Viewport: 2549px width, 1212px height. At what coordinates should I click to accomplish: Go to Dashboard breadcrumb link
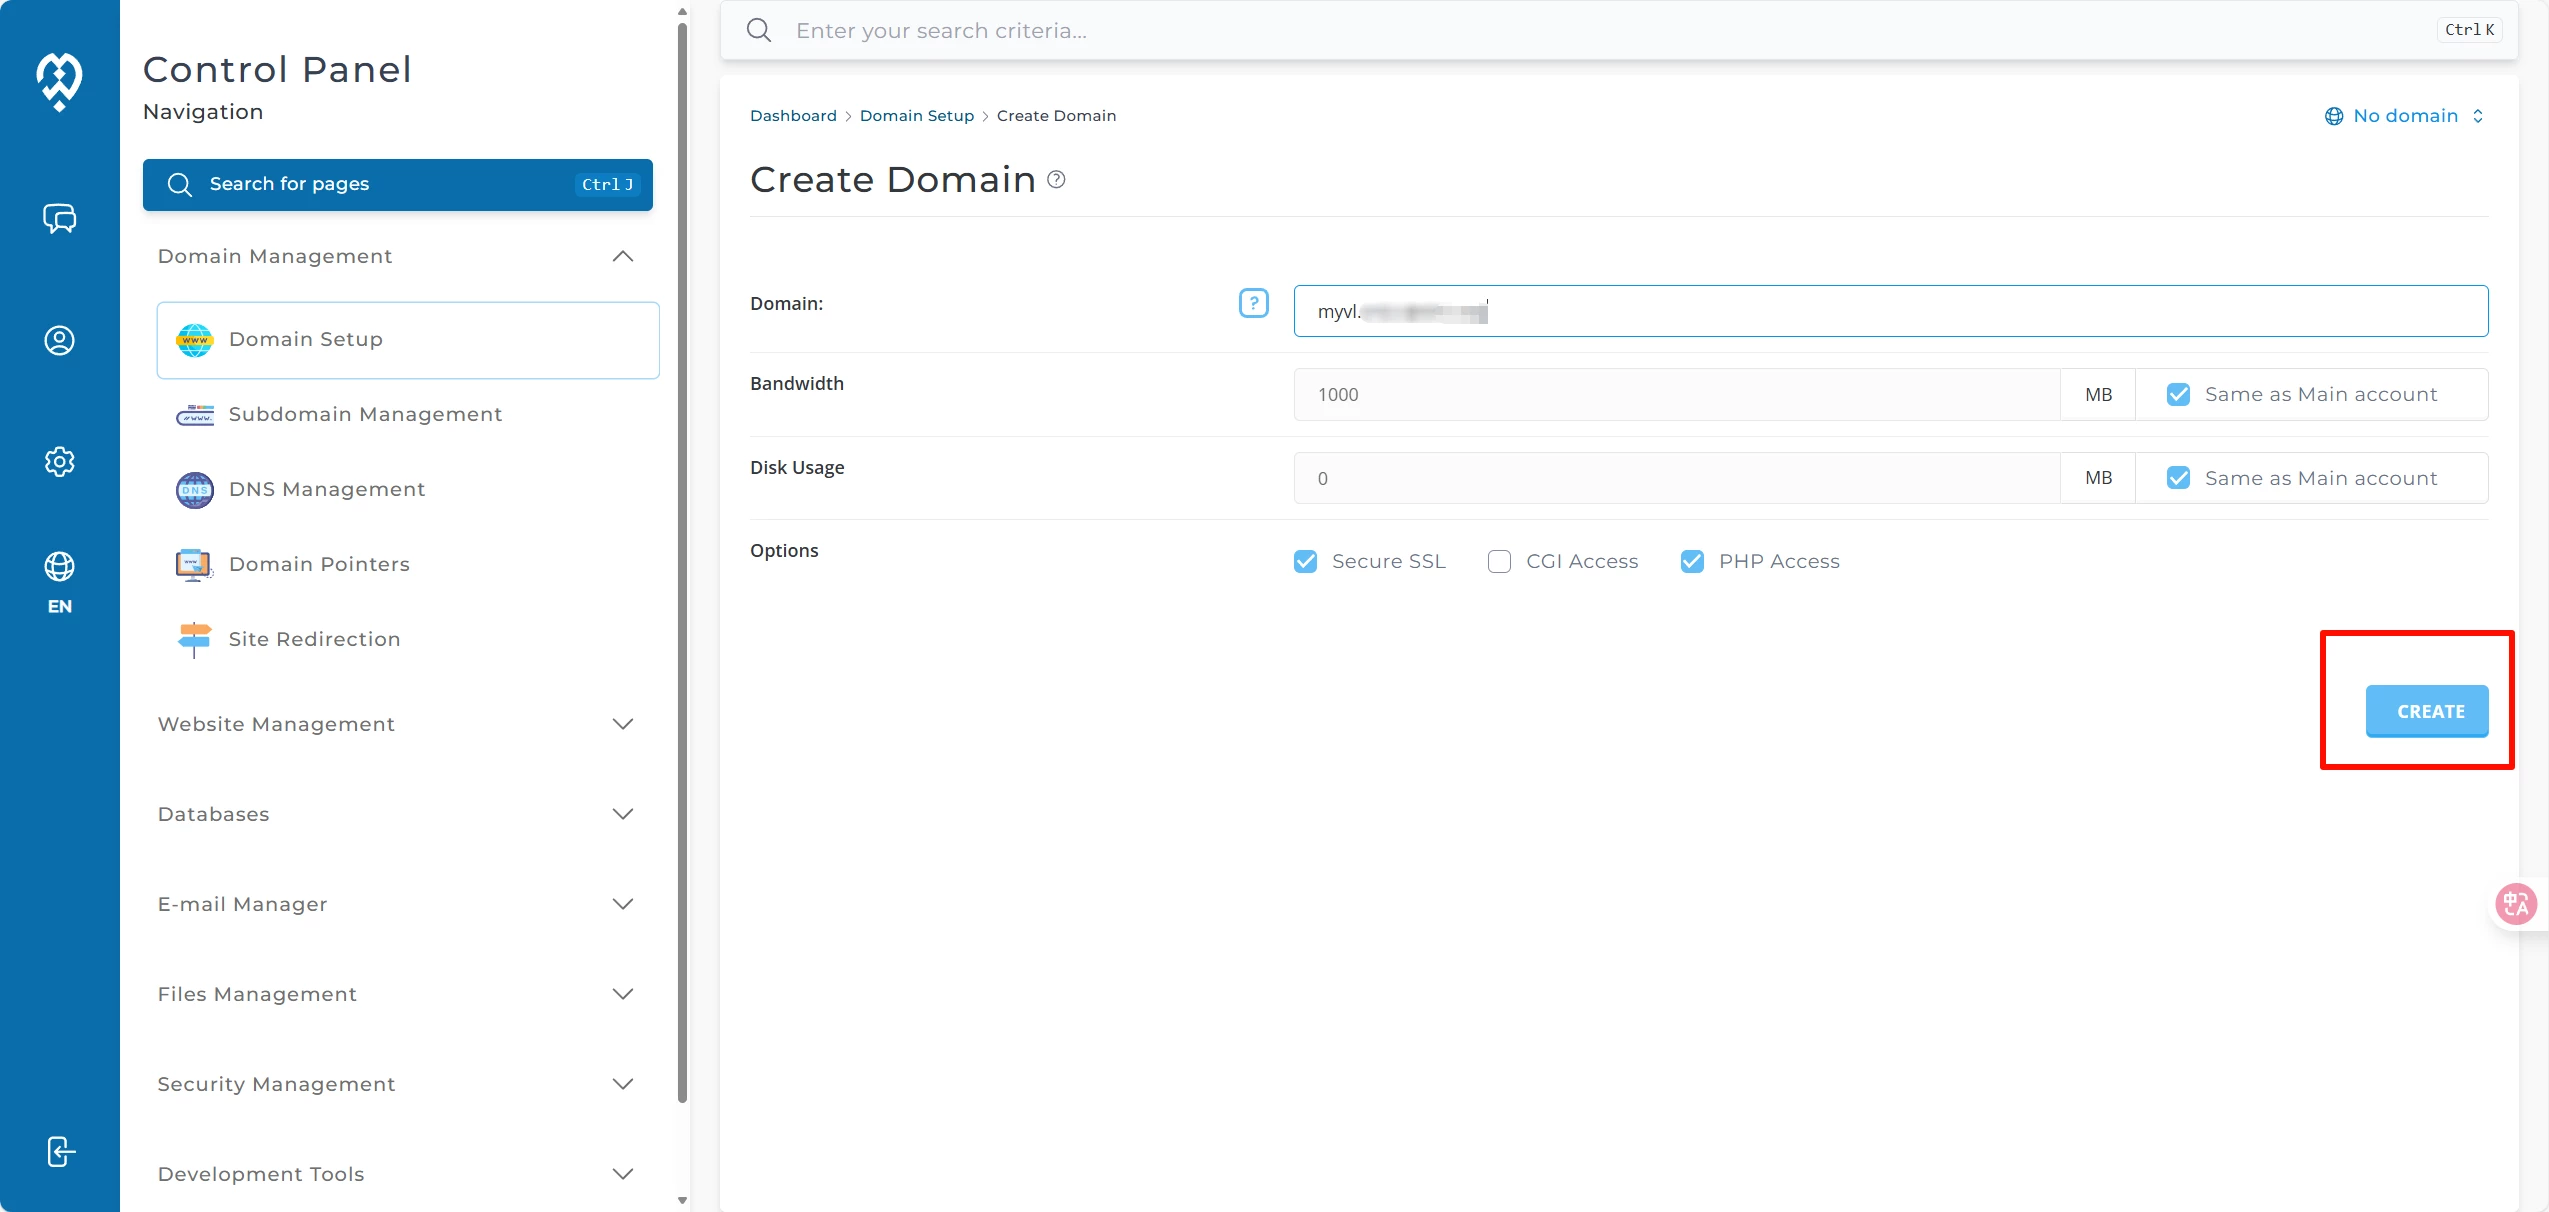coord(793,116)
